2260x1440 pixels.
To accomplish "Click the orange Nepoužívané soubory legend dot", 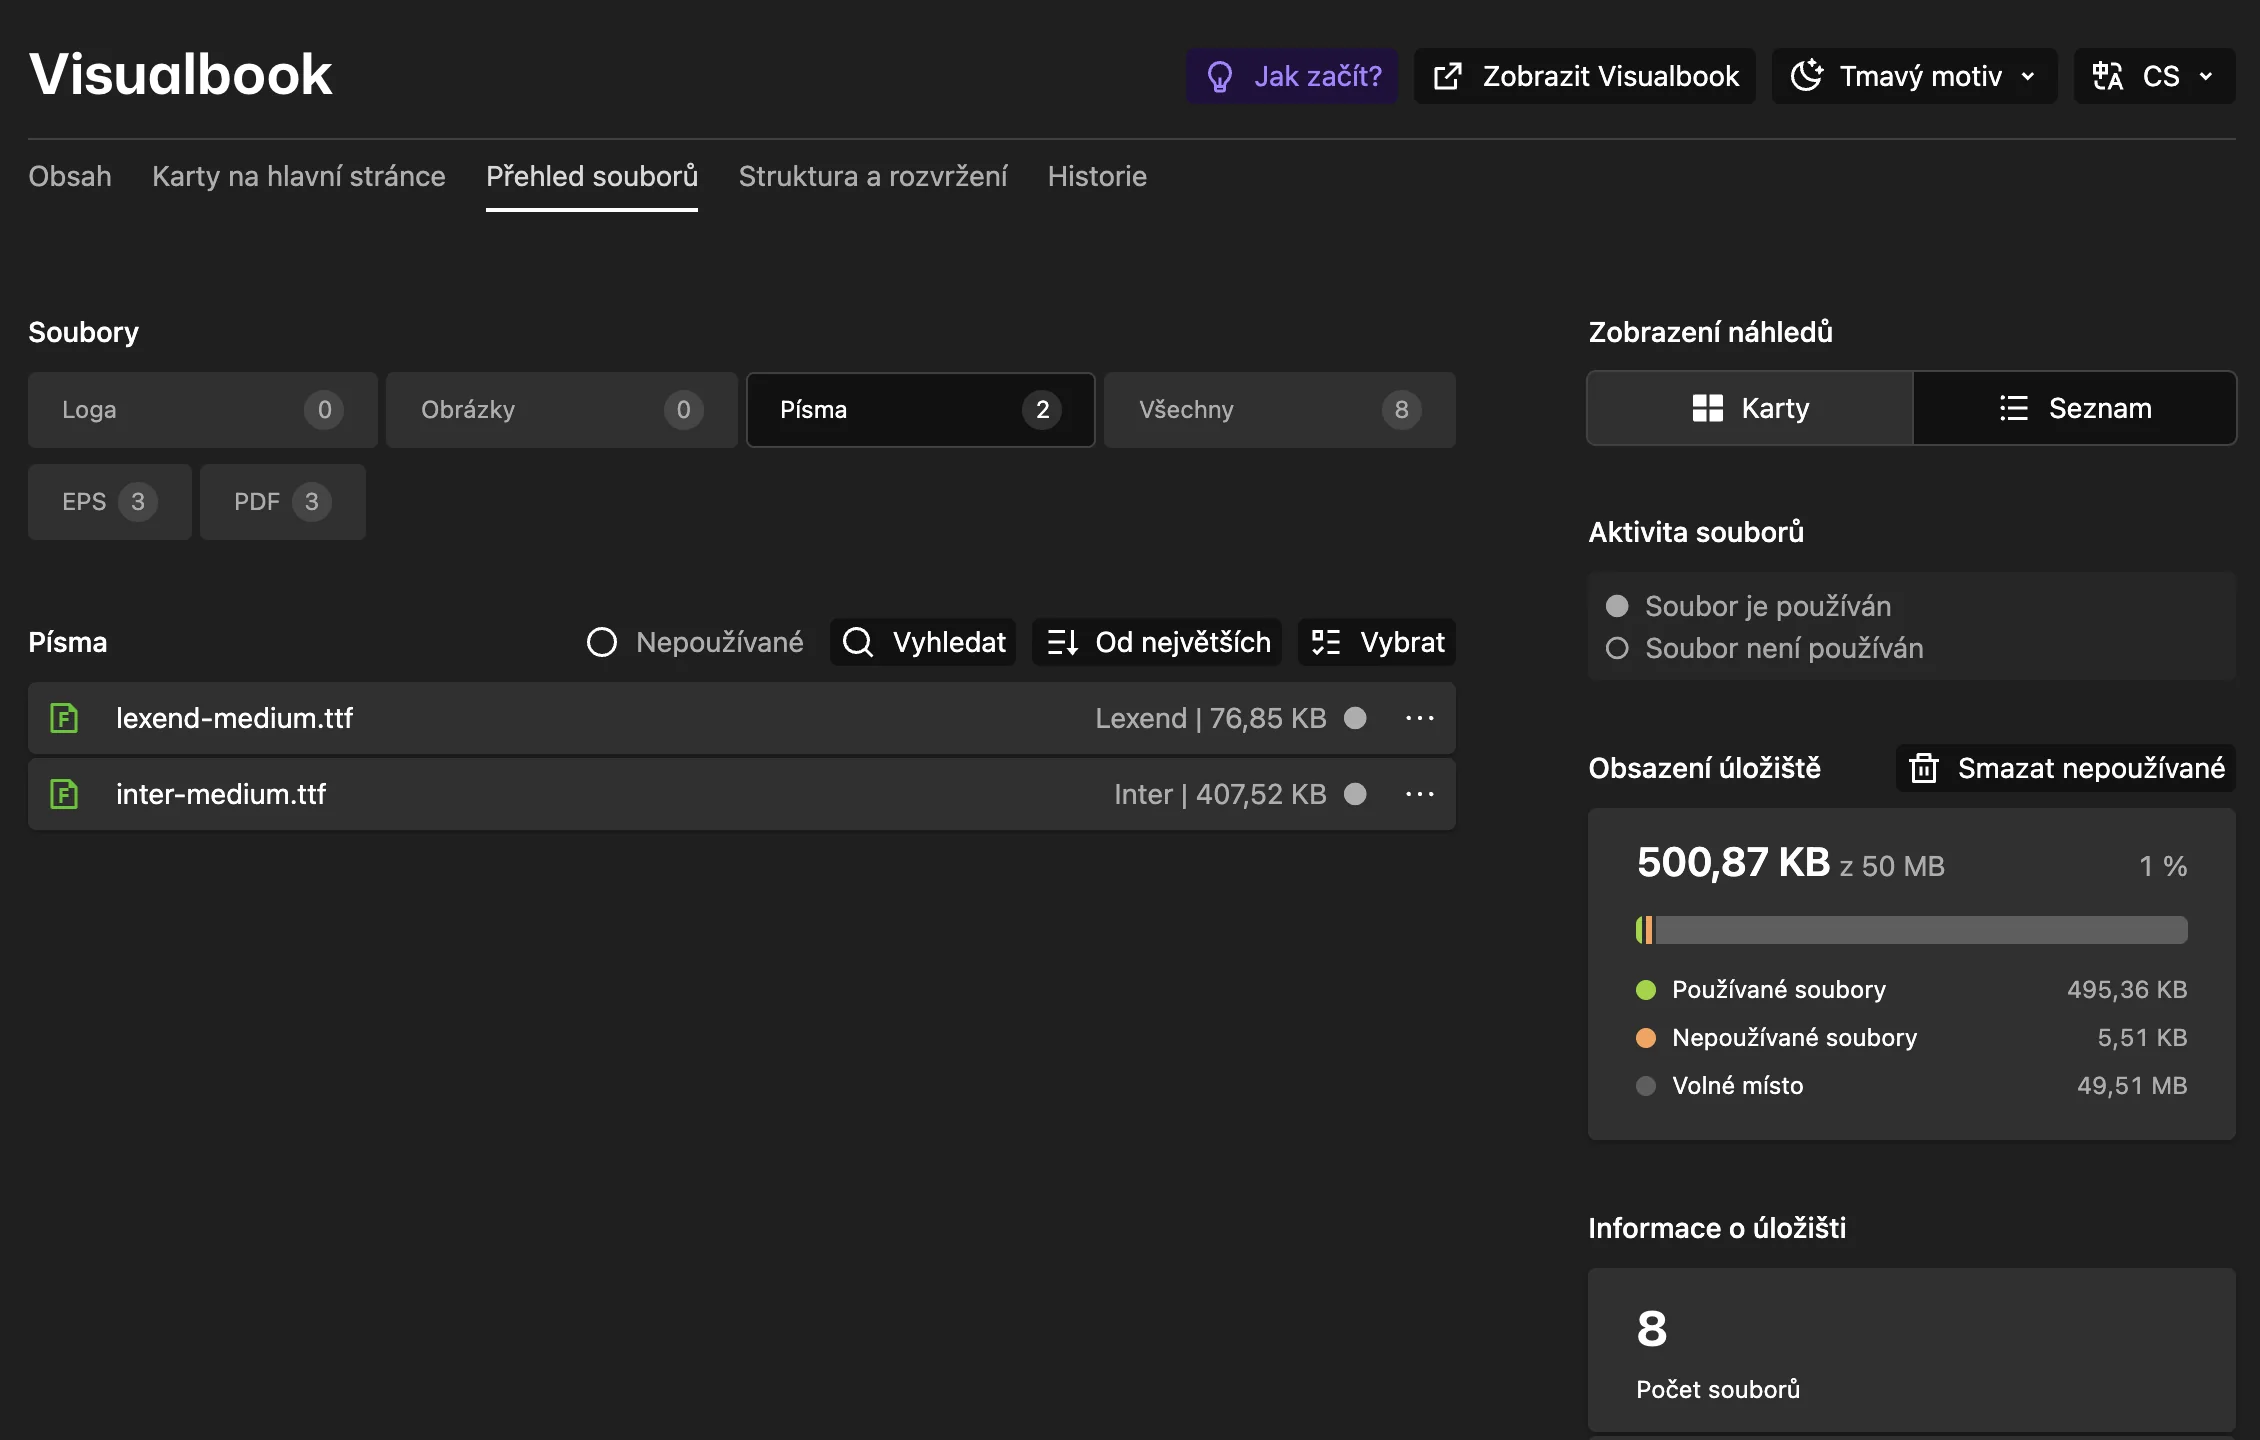I will (x=1646, y=1038).
